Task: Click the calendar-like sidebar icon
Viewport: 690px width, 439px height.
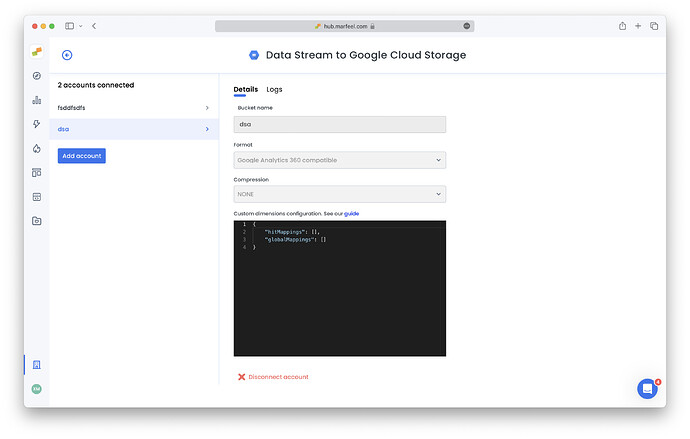Action: 37,197
